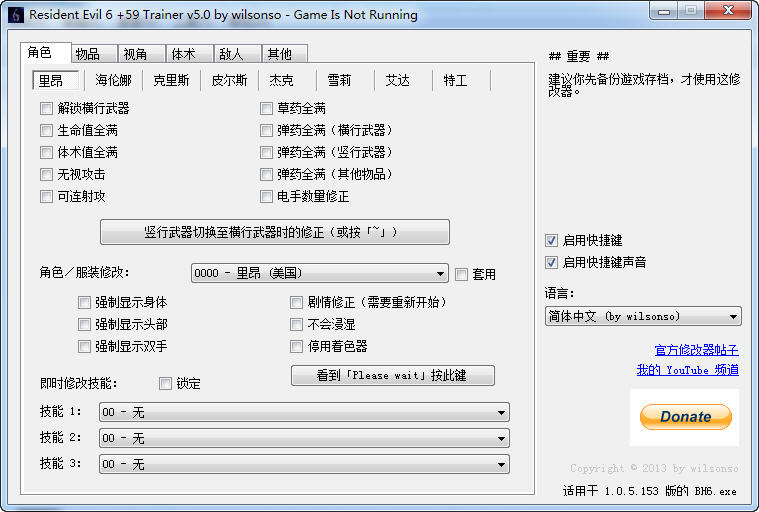The width and height of the screenshot is (759, 512).
Task: Open the 雪莉 character sub-tab
Action: pos(339,80)
